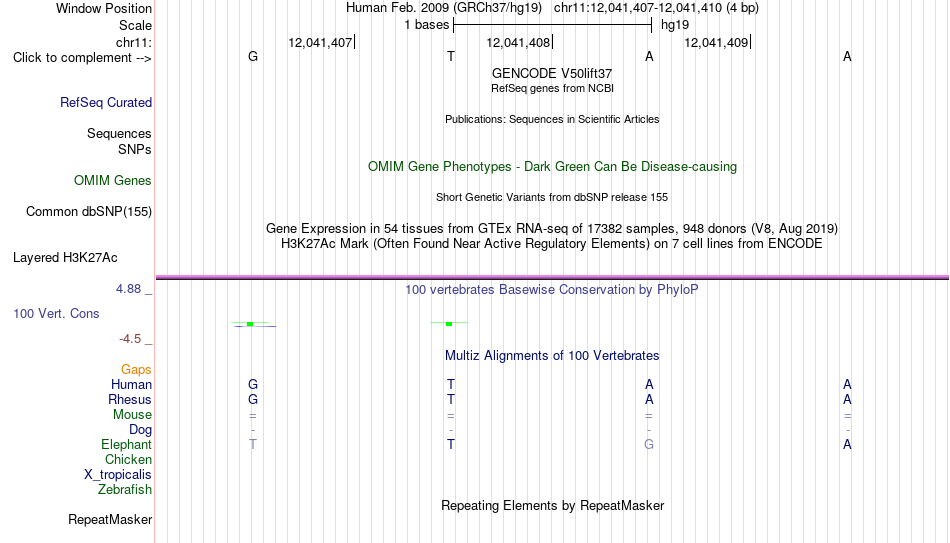Viewport: 950px width, 543px height.
Task: Click the Sequences label on the left
Action: (119, 133)
